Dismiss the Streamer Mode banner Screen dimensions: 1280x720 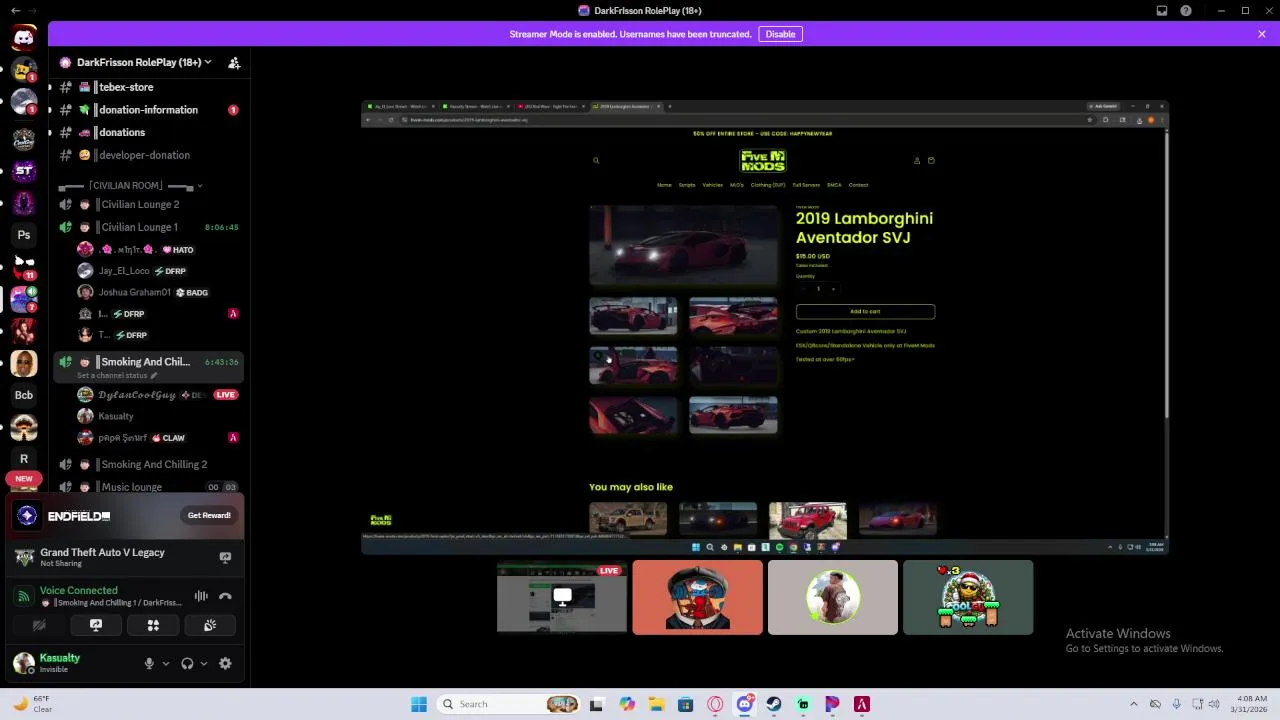coord(1262,34)
